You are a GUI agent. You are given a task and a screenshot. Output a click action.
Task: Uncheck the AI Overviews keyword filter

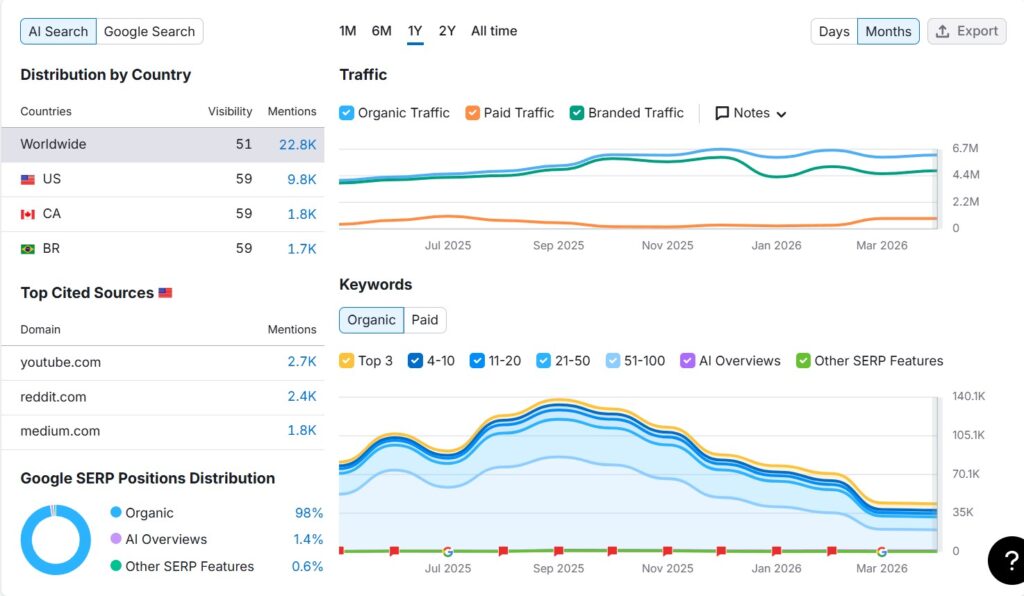tap(687, 360)
